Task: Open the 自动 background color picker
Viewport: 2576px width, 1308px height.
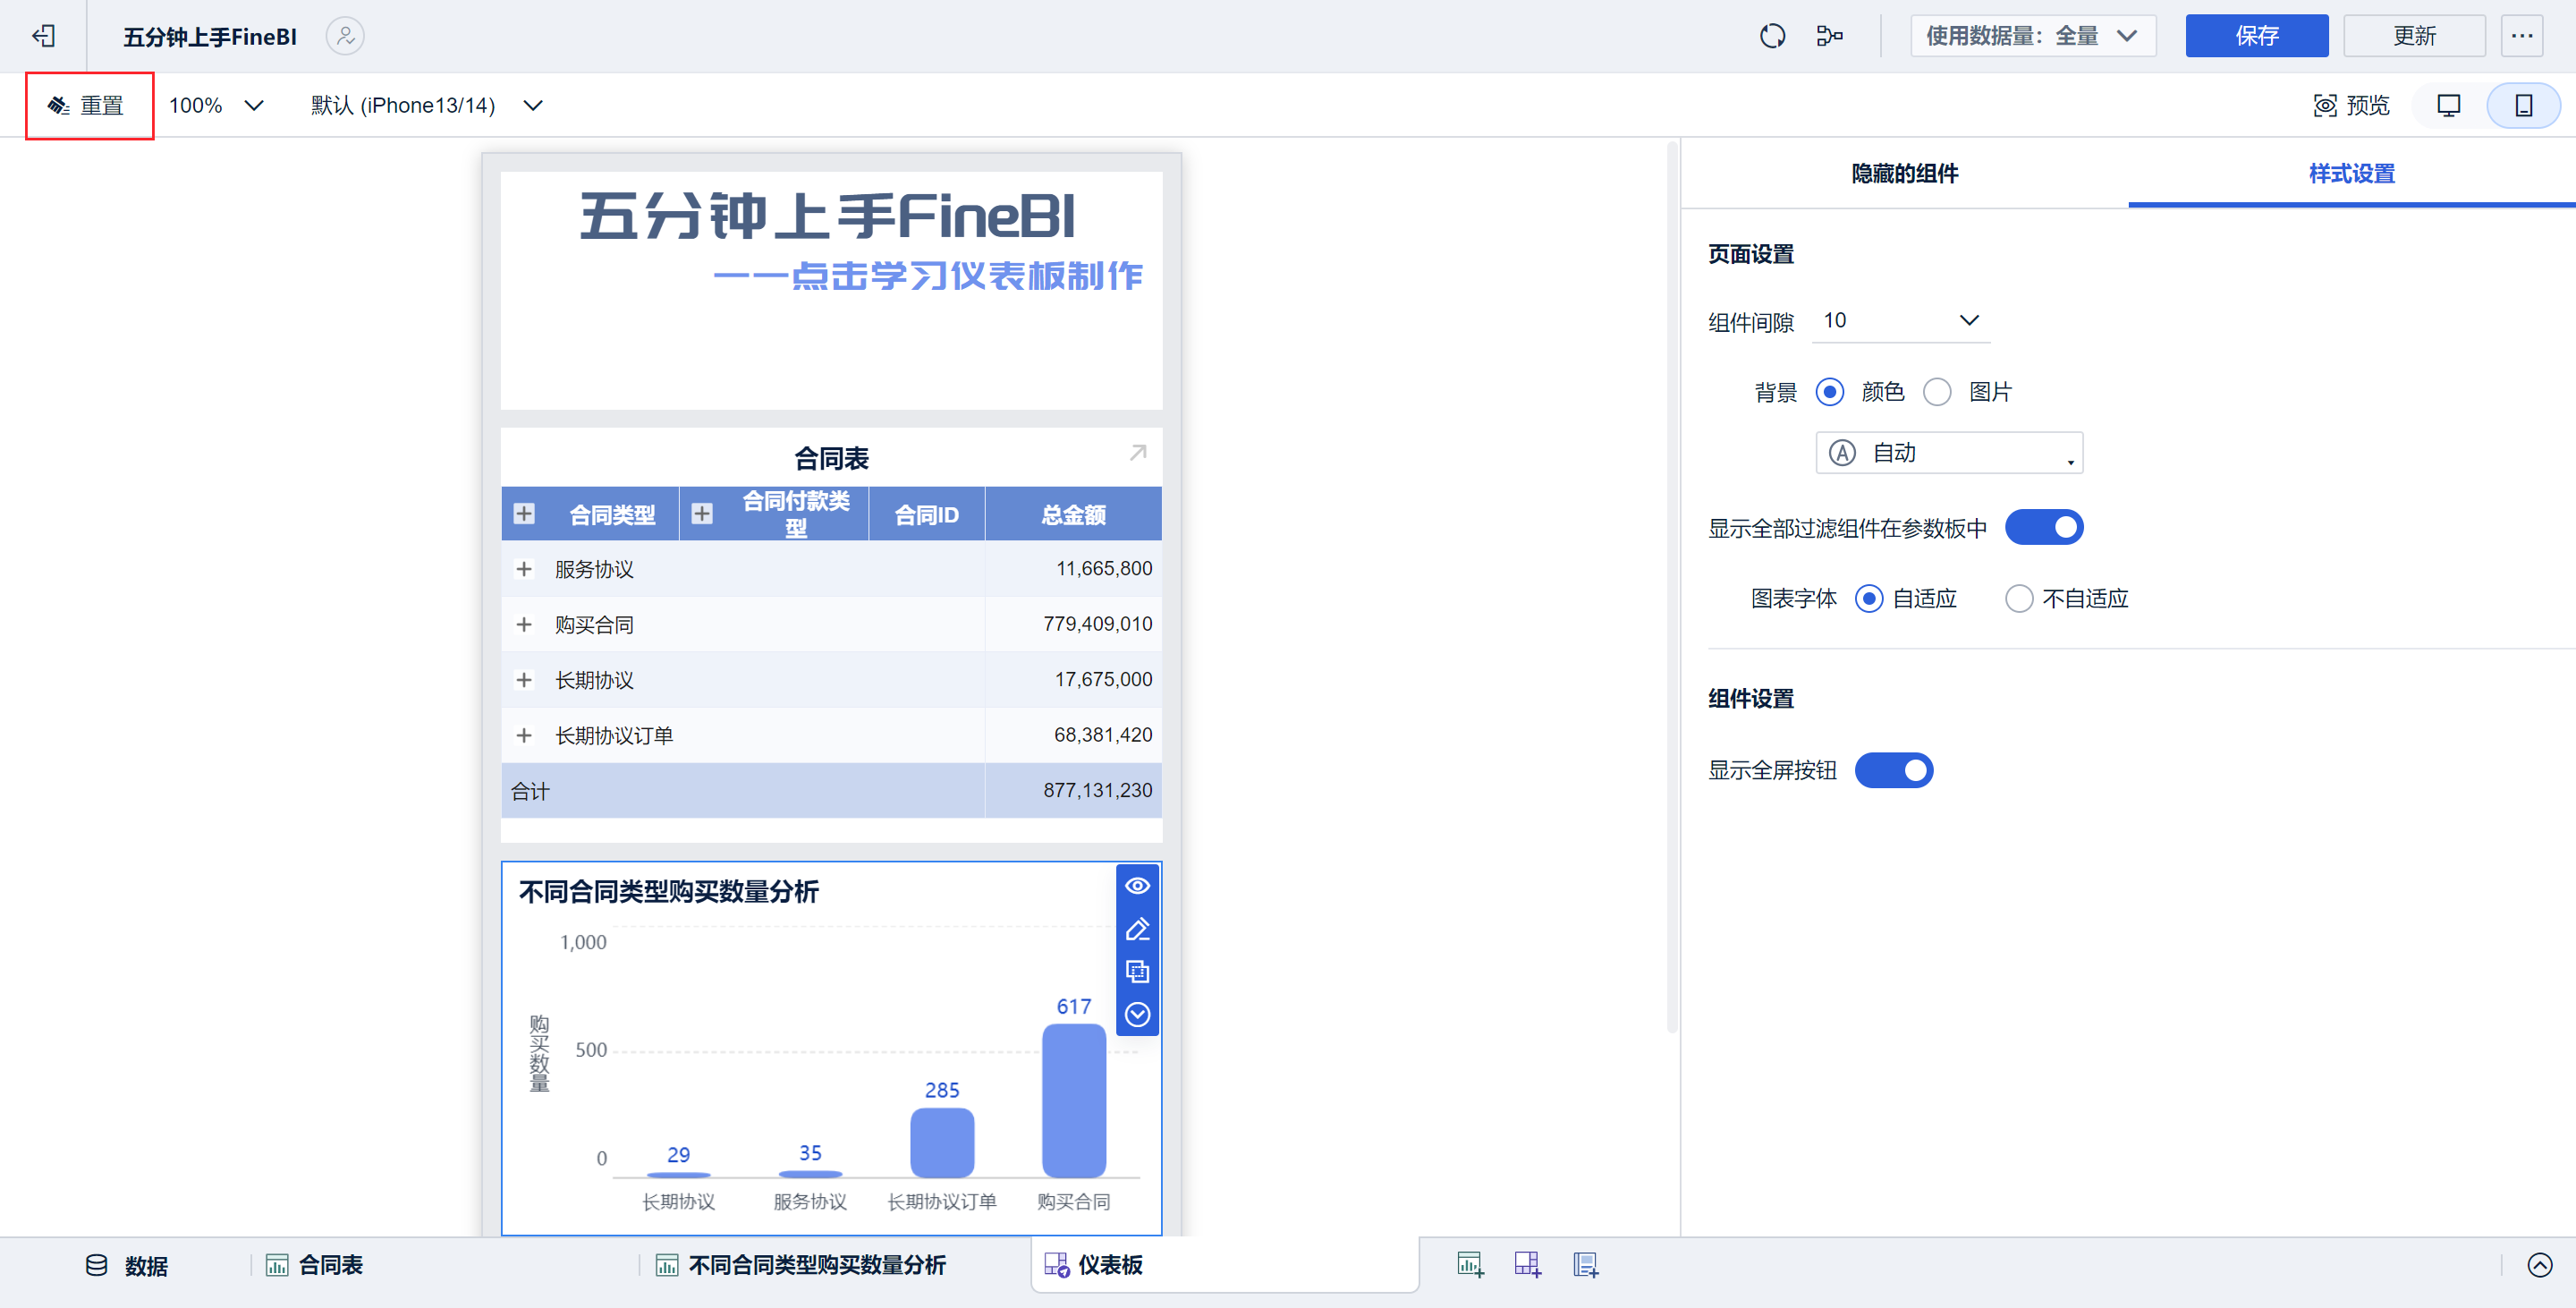Action: [x=1948, y=453]
